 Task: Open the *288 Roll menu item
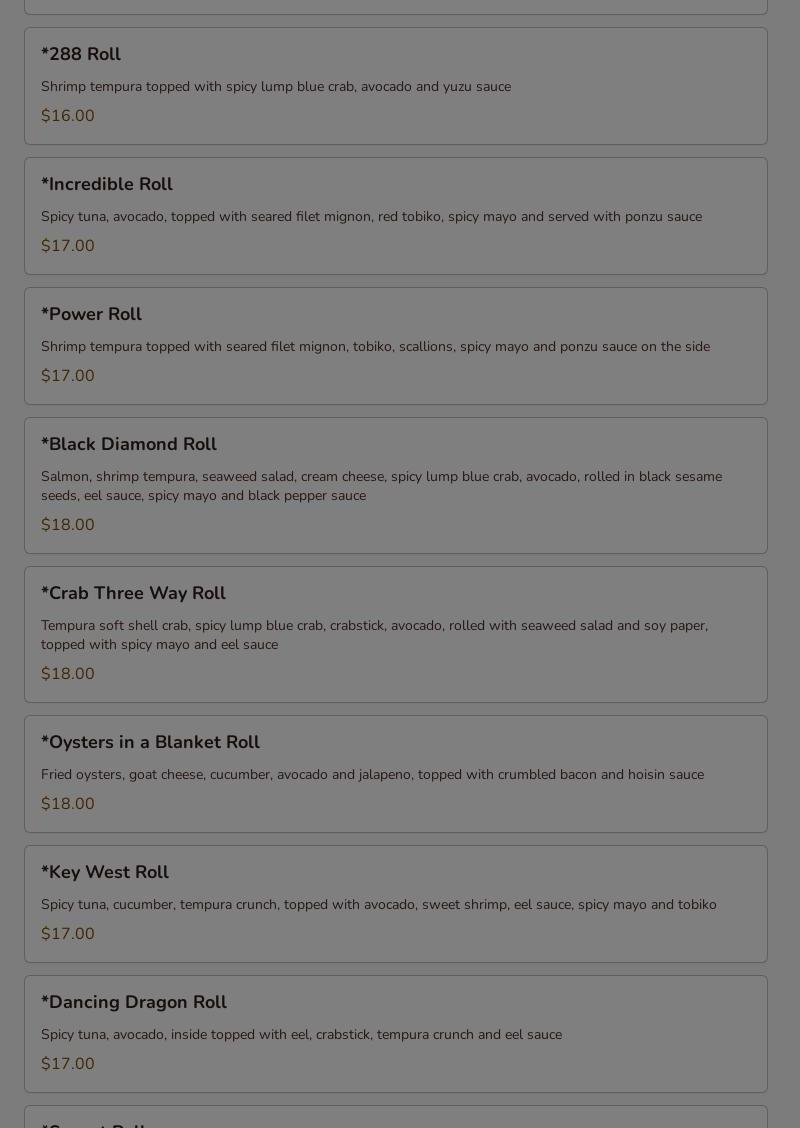point(396,86)
